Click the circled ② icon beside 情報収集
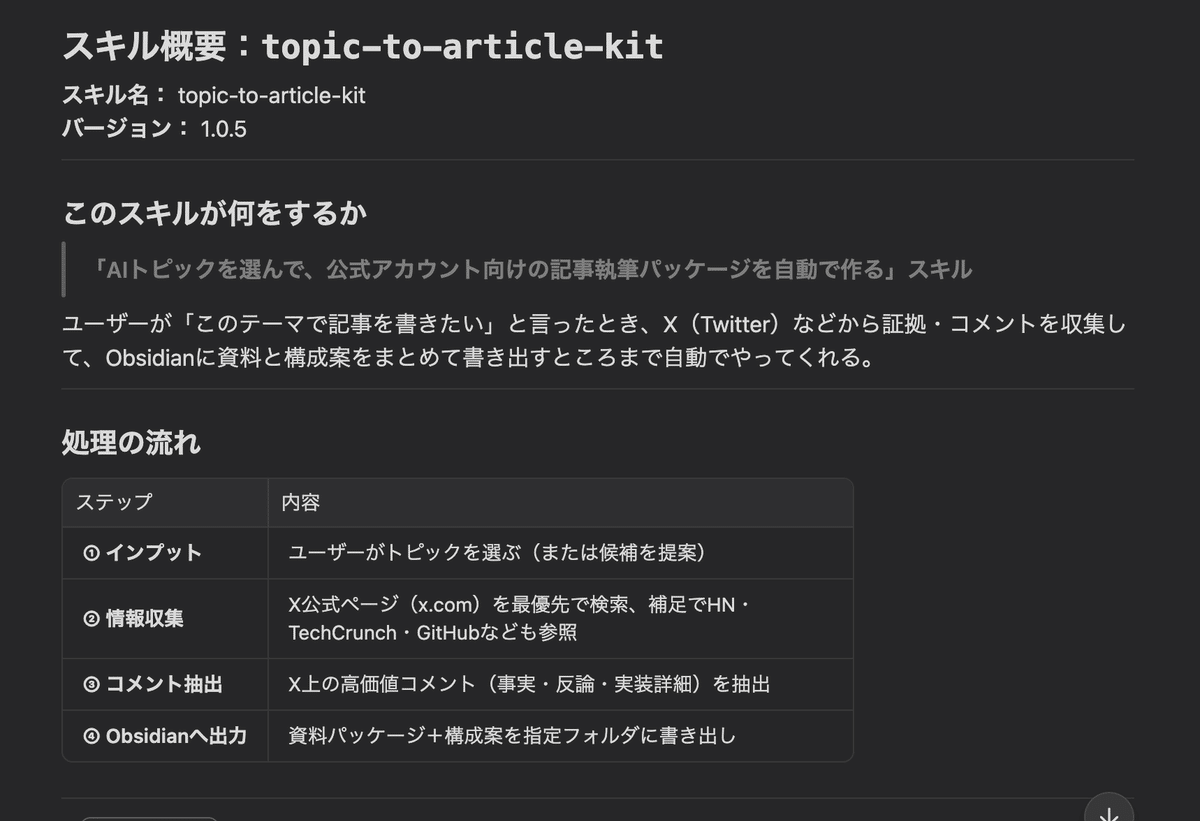Image resolution: width=1200 pixels, height=821 pixels. click(91, 619)
